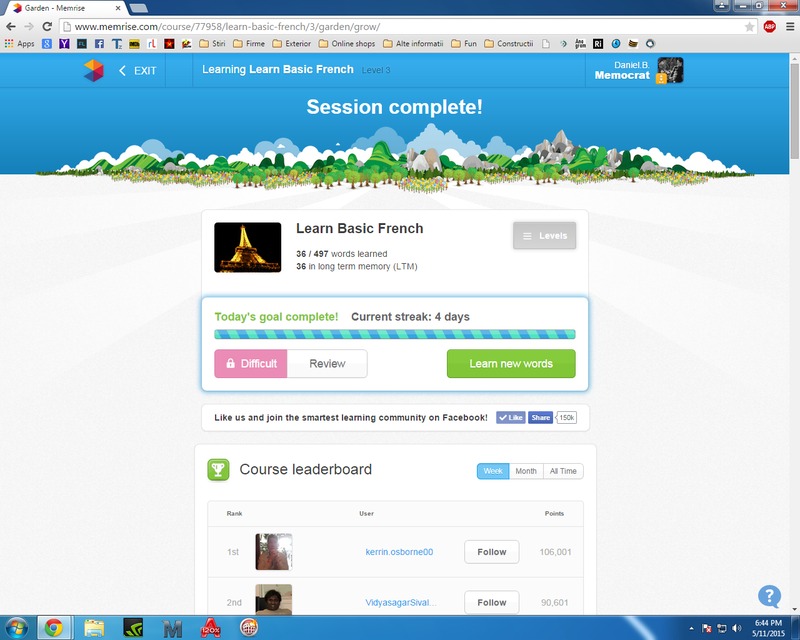
Task: Open the Chrome menu
Action: pyautogui.click(x=790, y=27)
